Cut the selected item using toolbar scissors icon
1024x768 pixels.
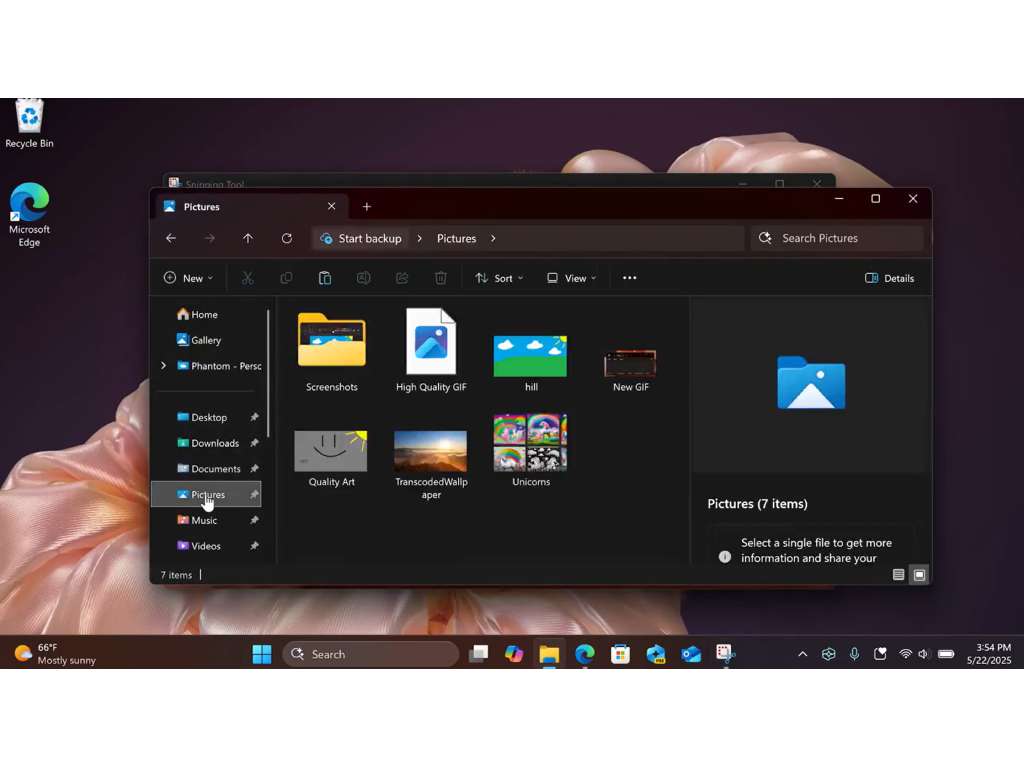pos(248,278)
